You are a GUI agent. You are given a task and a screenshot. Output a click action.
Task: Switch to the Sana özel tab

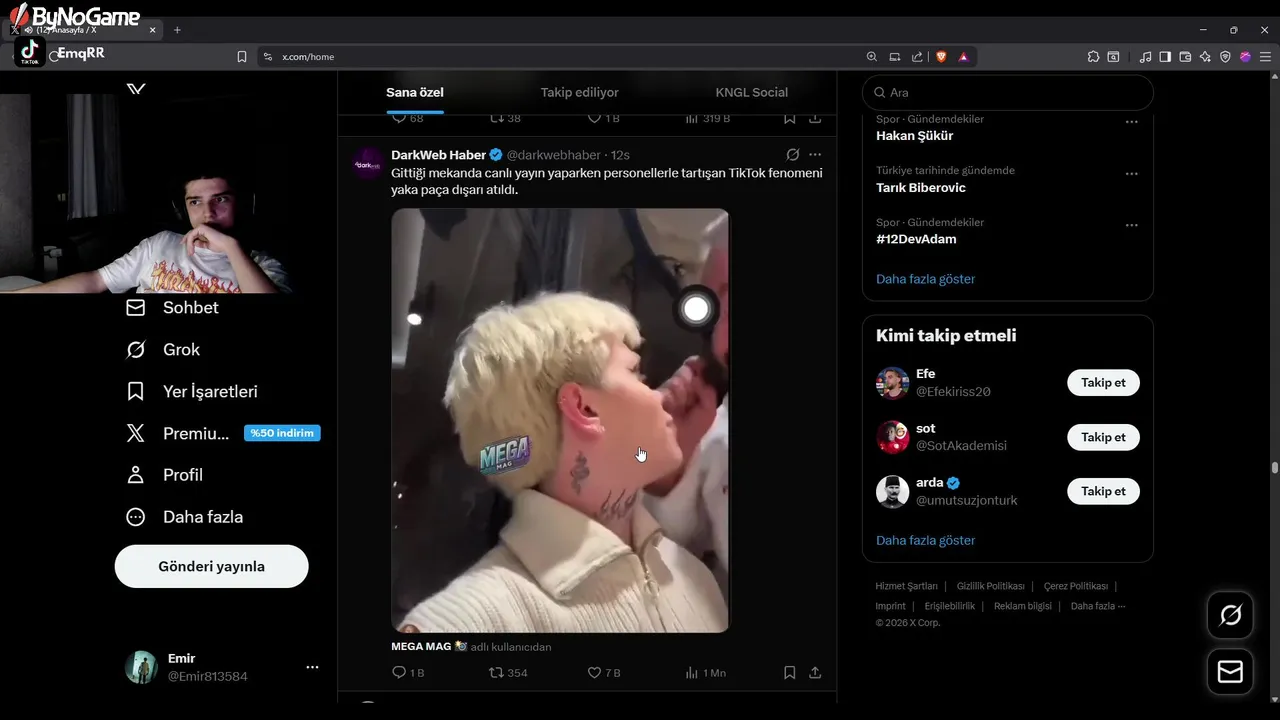pos(415,92)
